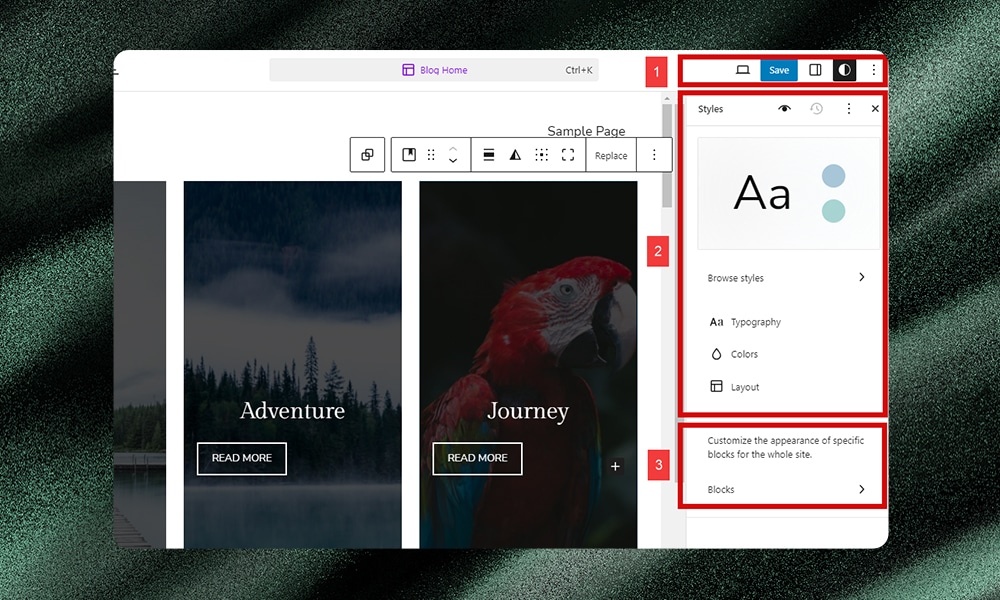Open alignment options in the block toolbar
Screen dimensions: 1000x600
click(490, 155)
